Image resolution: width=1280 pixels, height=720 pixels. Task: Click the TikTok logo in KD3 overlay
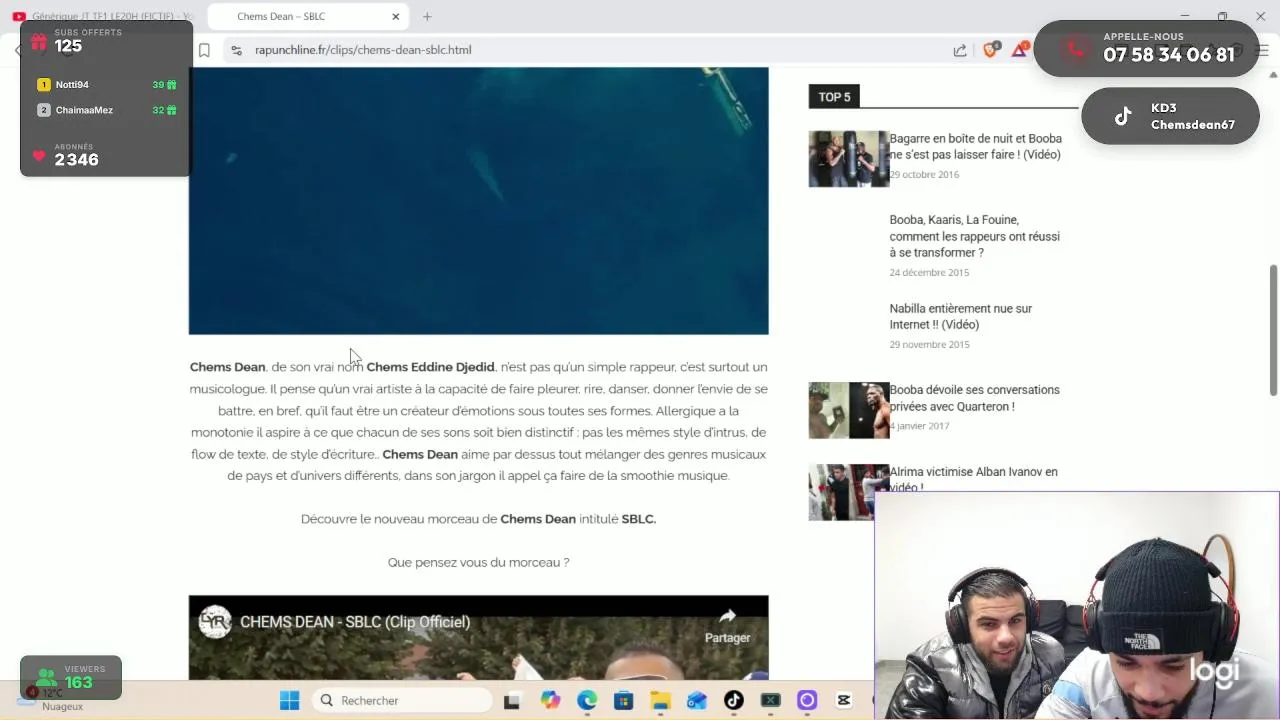click(x=1123, y=116)
